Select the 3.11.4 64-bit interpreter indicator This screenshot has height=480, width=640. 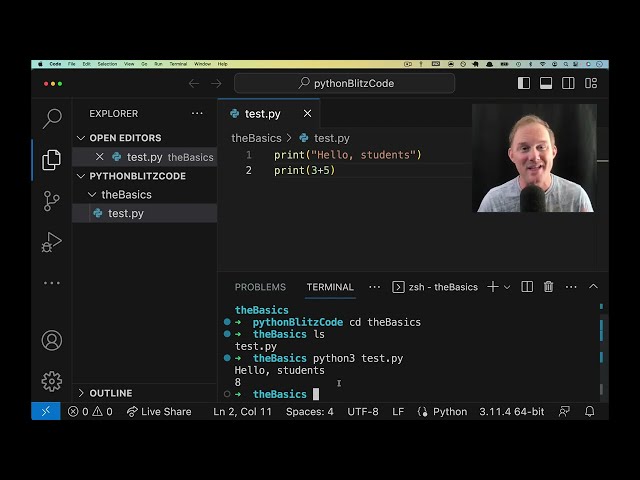point(512,411)
